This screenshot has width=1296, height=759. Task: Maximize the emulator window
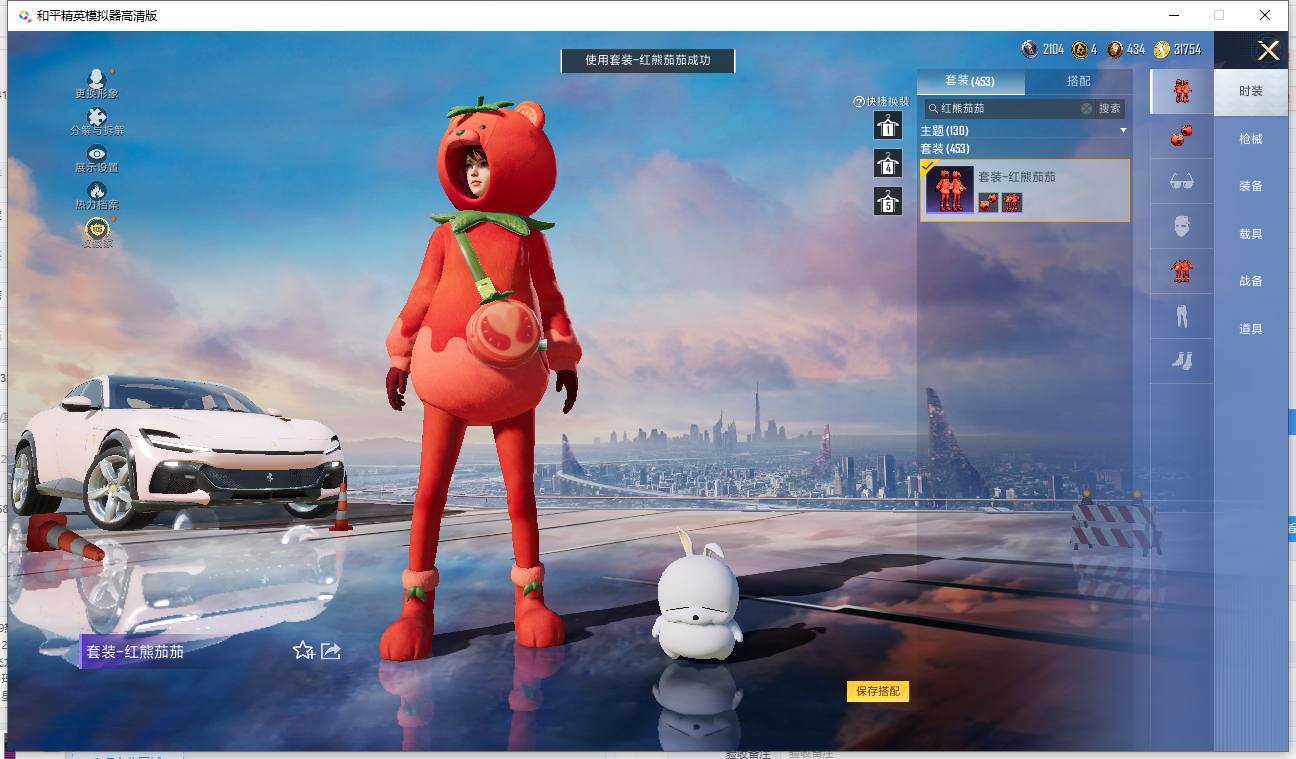pos(1219,15)
